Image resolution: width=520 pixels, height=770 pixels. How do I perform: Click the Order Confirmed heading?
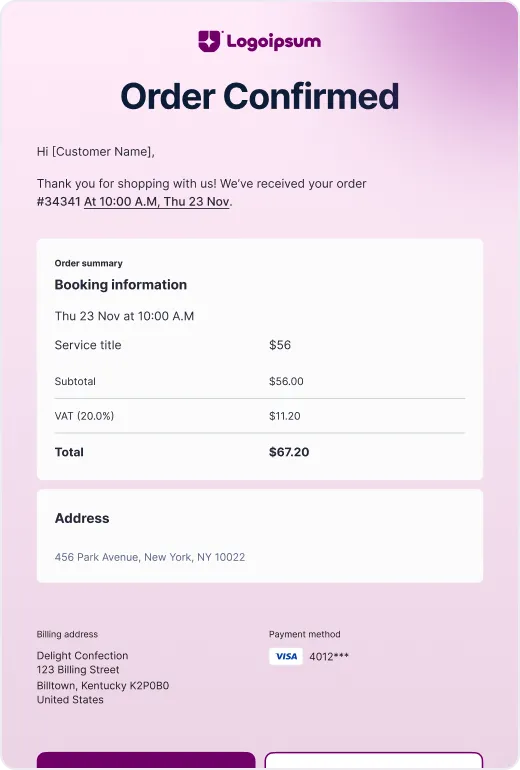point(260,96)
